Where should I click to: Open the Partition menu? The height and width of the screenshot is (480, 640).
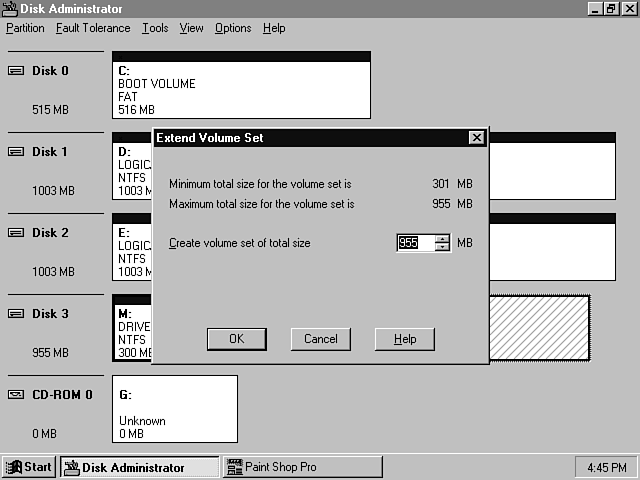coord(25,28)
